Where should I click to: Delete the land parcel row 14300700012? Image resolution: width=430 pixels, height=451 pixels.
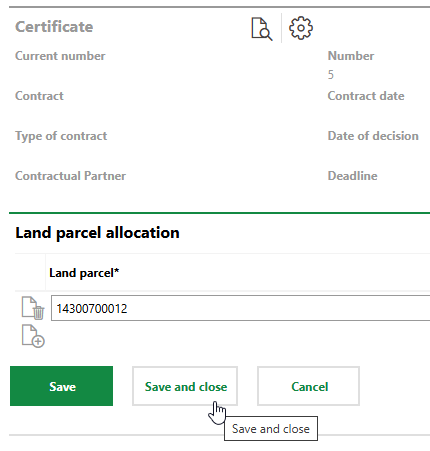pyautogui.click(x=33, y=308)
